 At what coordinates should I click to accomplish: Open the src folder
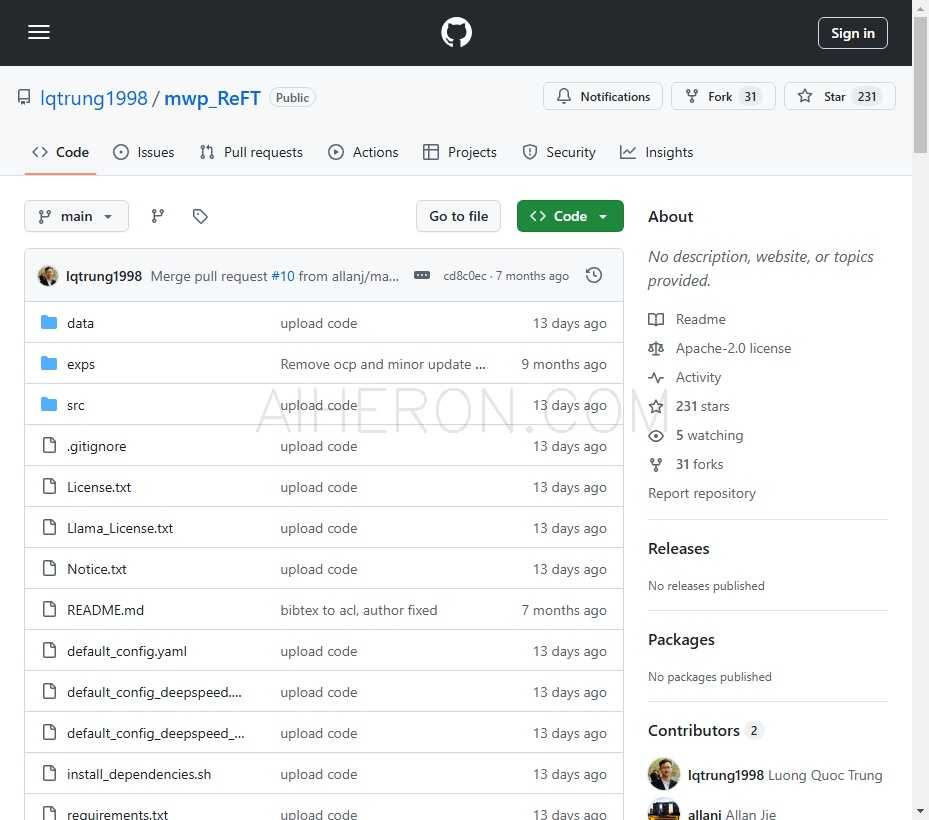(x=76, y=405)
